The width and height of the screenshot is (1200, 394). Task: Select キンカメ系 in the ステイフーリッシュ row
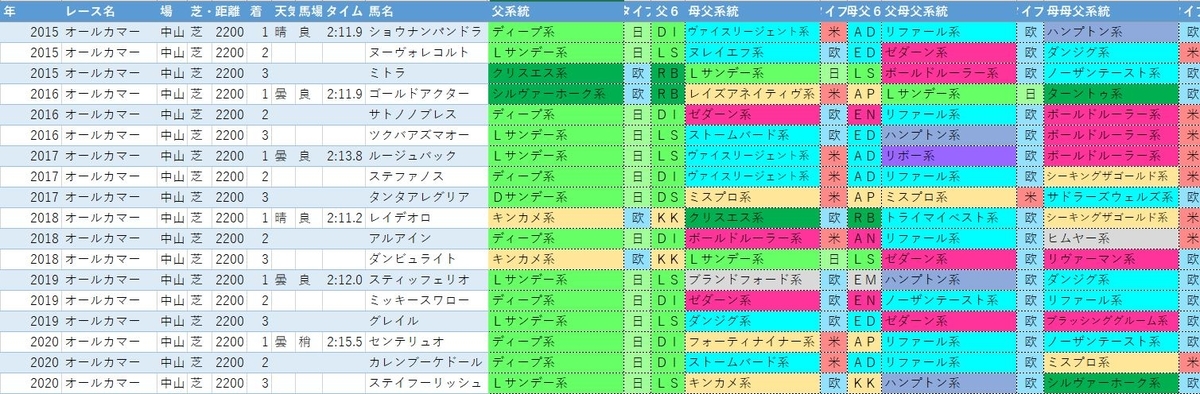(752, 383)
